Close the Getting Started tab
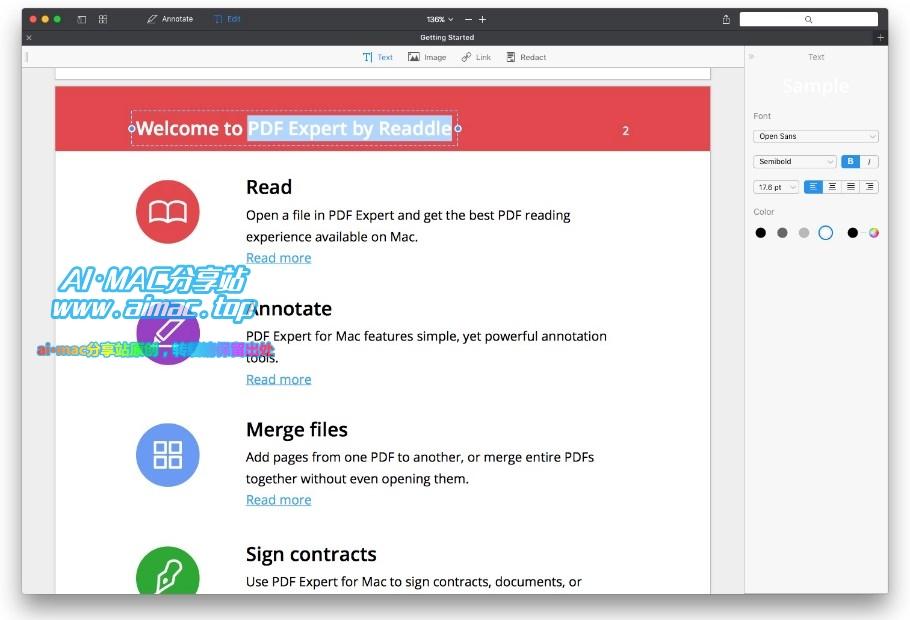 point(29,38)
